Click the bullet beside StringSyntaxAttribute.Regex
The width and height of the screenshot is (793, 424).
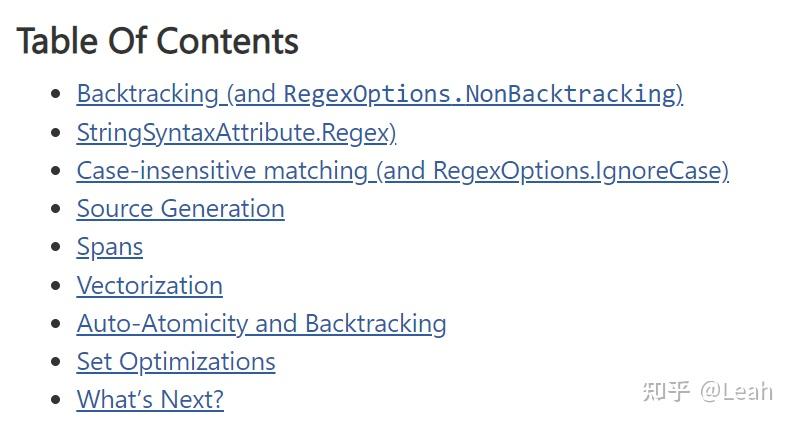[x=56, y=133]
